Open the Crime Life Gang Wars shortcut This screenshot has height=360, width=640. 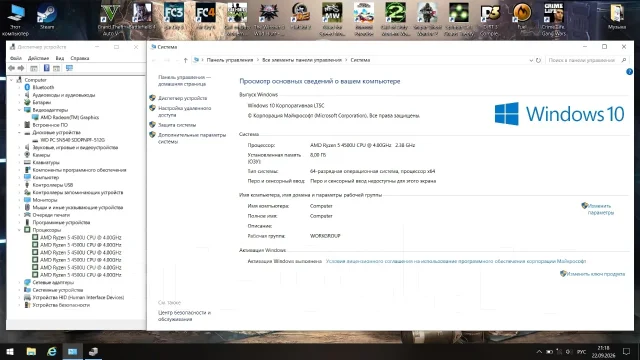tap(553, 19)
